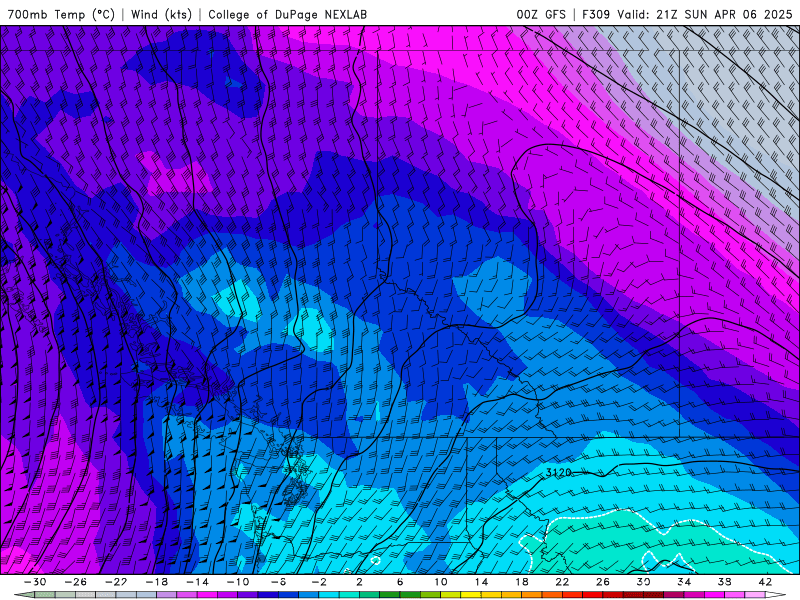Viewport: 800px width, 600px height.
Task: Click the '42' color scale label
Action: pos(765,582)
